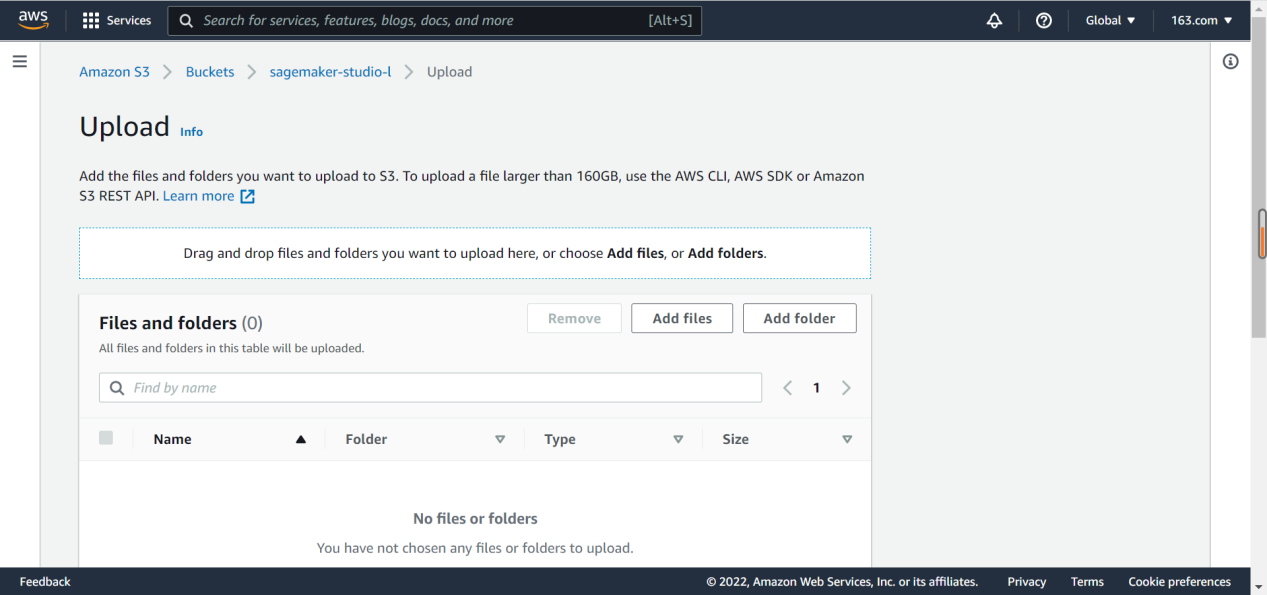Open the info panel icon at right
The image size is (1267, 595).
click(x=1231, y=62)
